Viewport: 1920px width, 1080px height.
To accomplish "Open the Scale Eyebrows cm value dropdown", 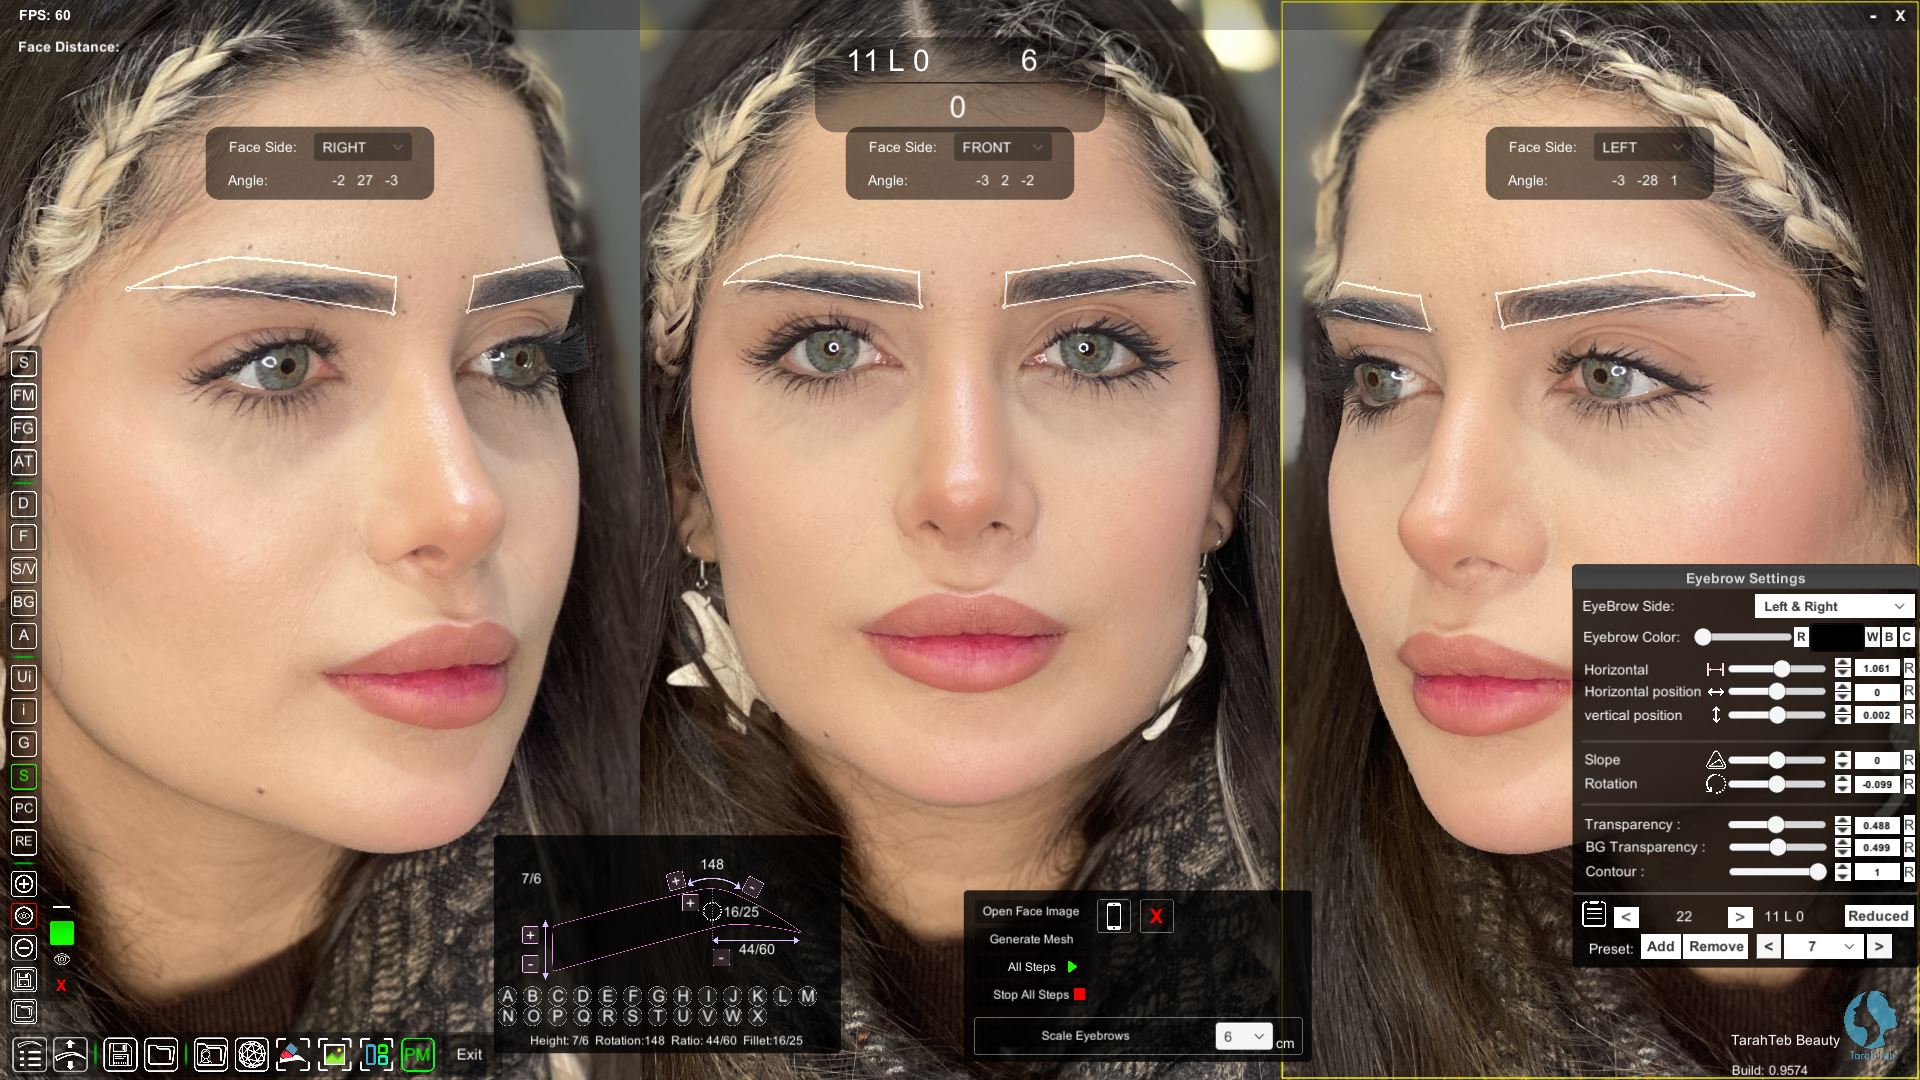I will coord(1244,1037).
